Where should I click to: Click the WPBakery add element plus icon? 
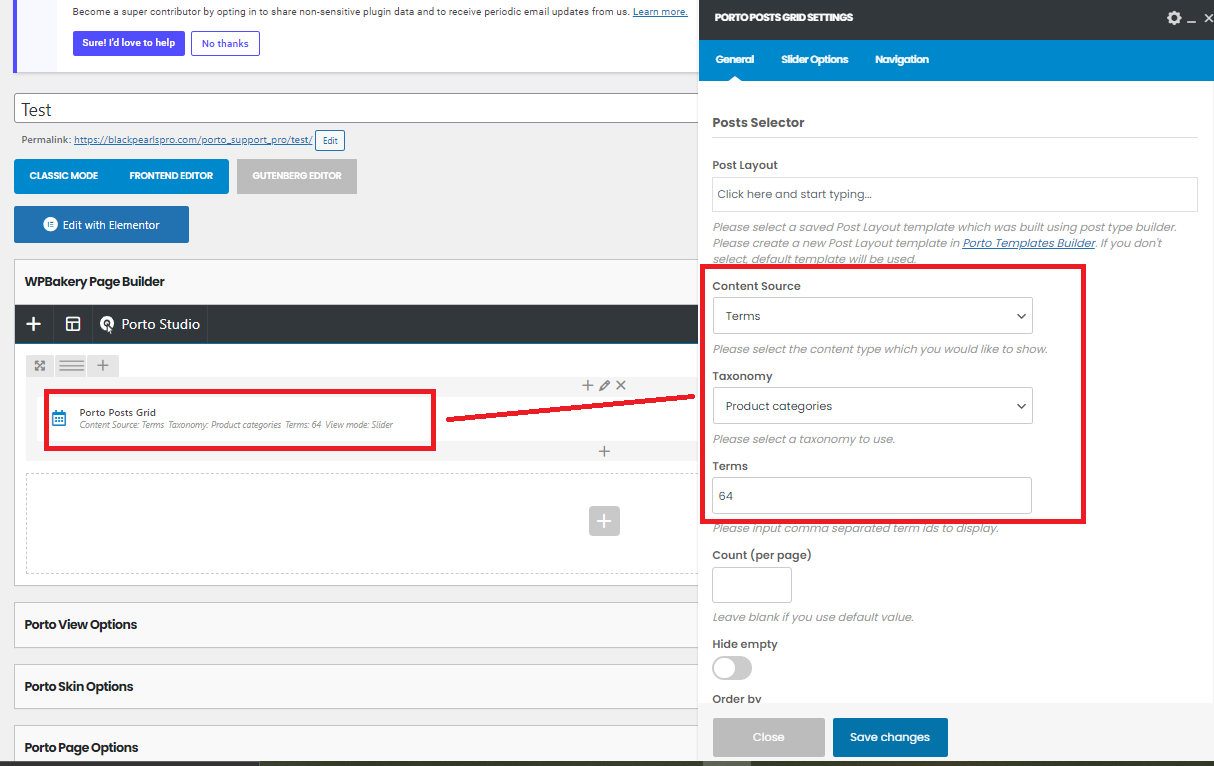click(33, 324)
